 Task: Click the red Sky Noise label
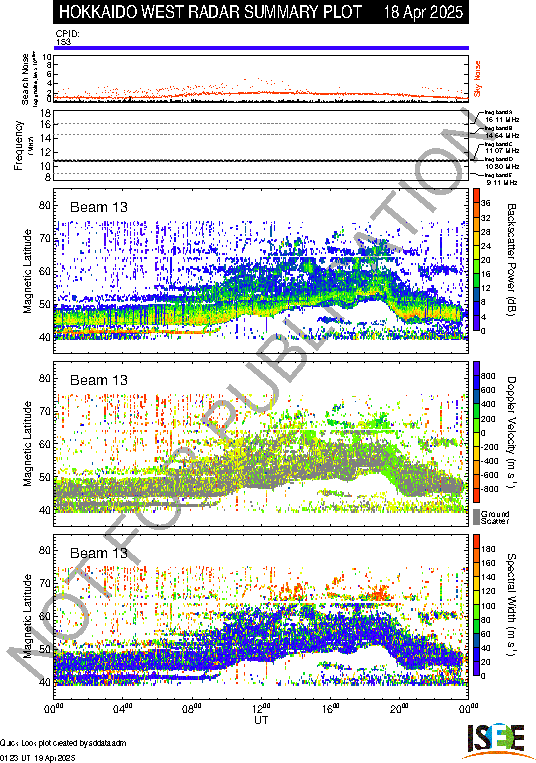478,78
